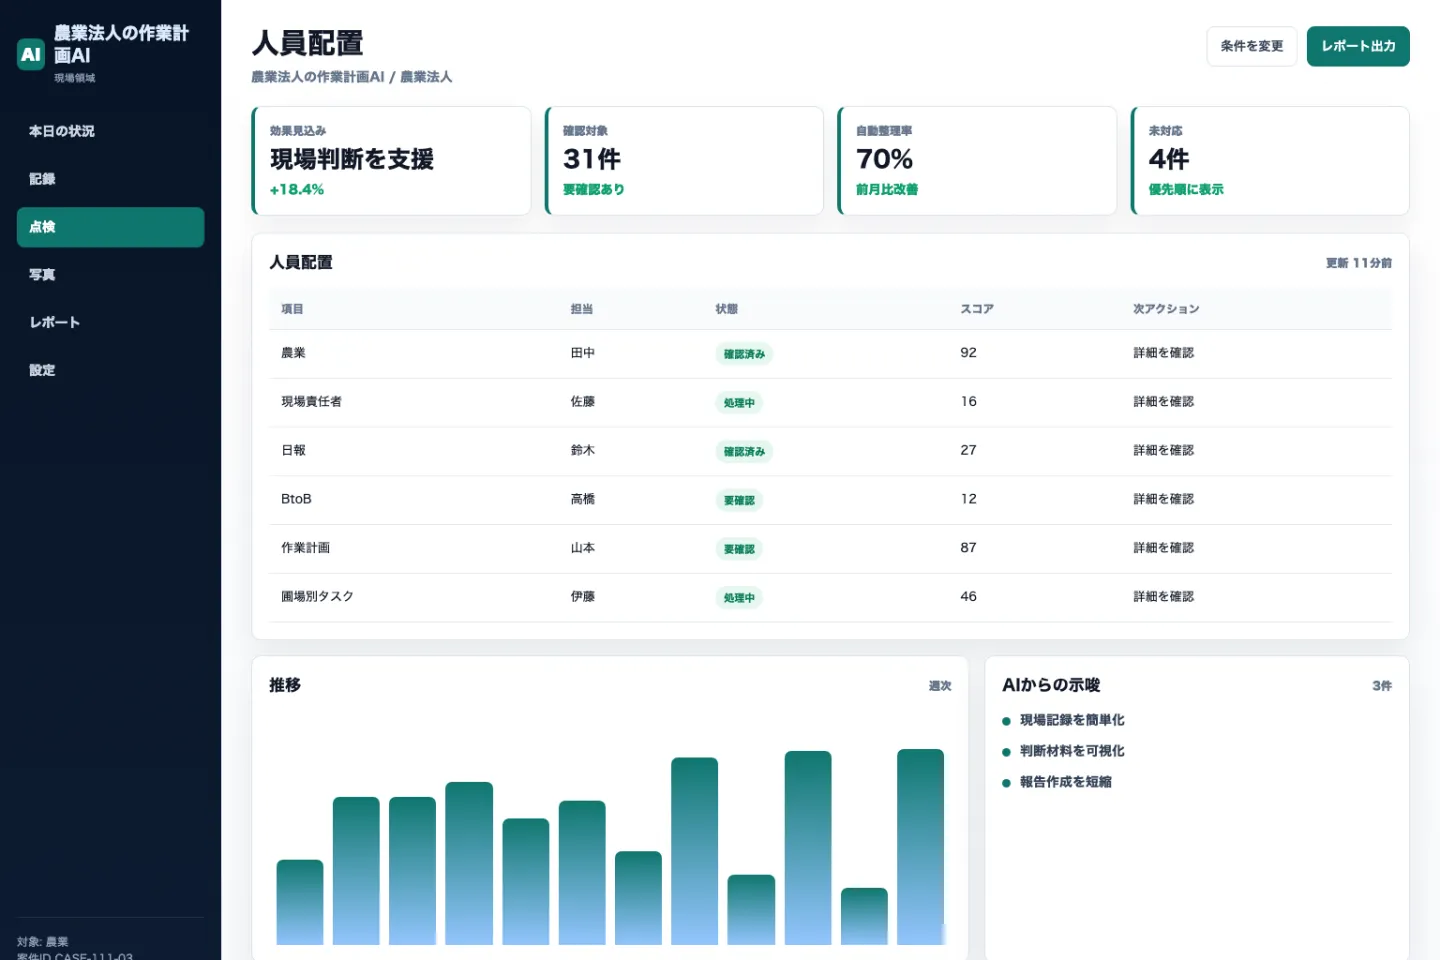
Task: Click the 次アクション column header
Action: click(x=1166, y=309)
